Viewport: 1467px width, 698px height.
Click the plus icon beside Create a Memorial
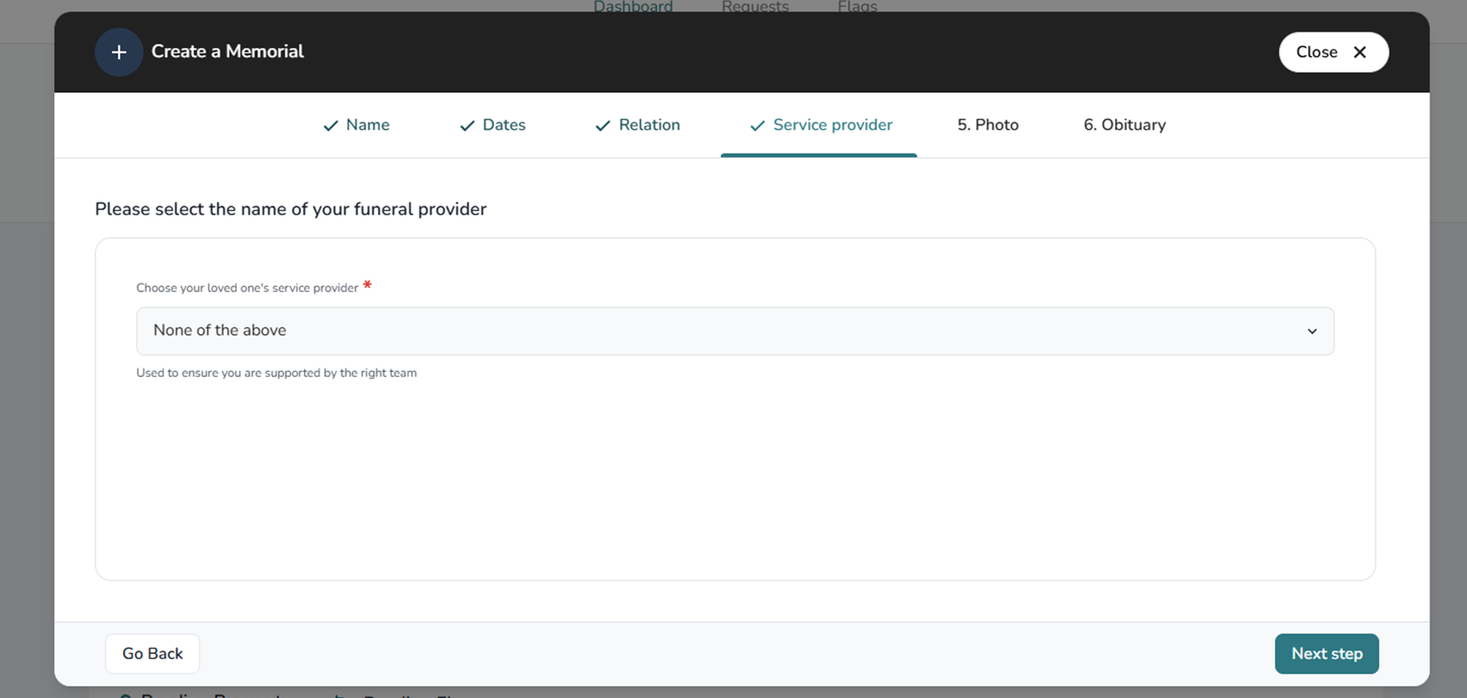(118, 52)
